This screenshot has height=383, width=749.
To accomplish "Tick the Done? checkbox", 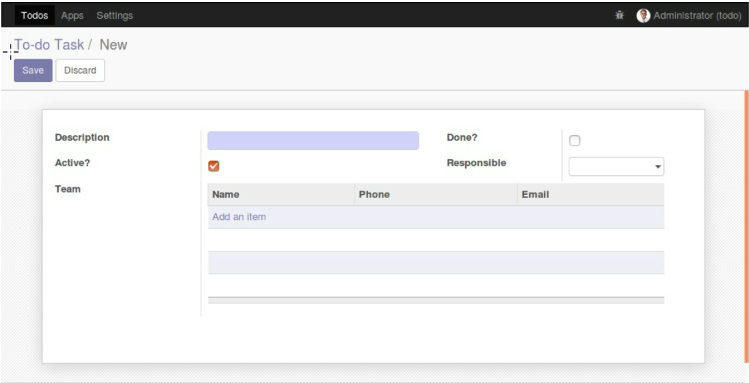I will (575, 140).
